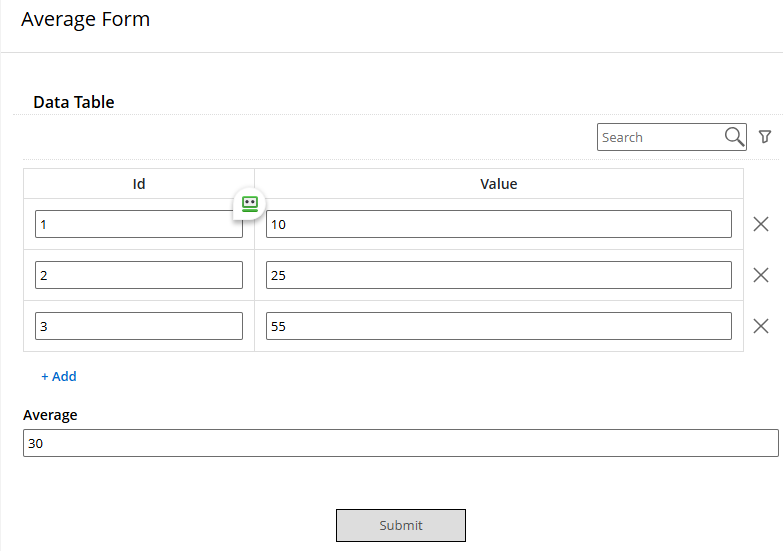
Task: Click the search magnifier icon
Action: pyautogui.click(x=734, y=136)
